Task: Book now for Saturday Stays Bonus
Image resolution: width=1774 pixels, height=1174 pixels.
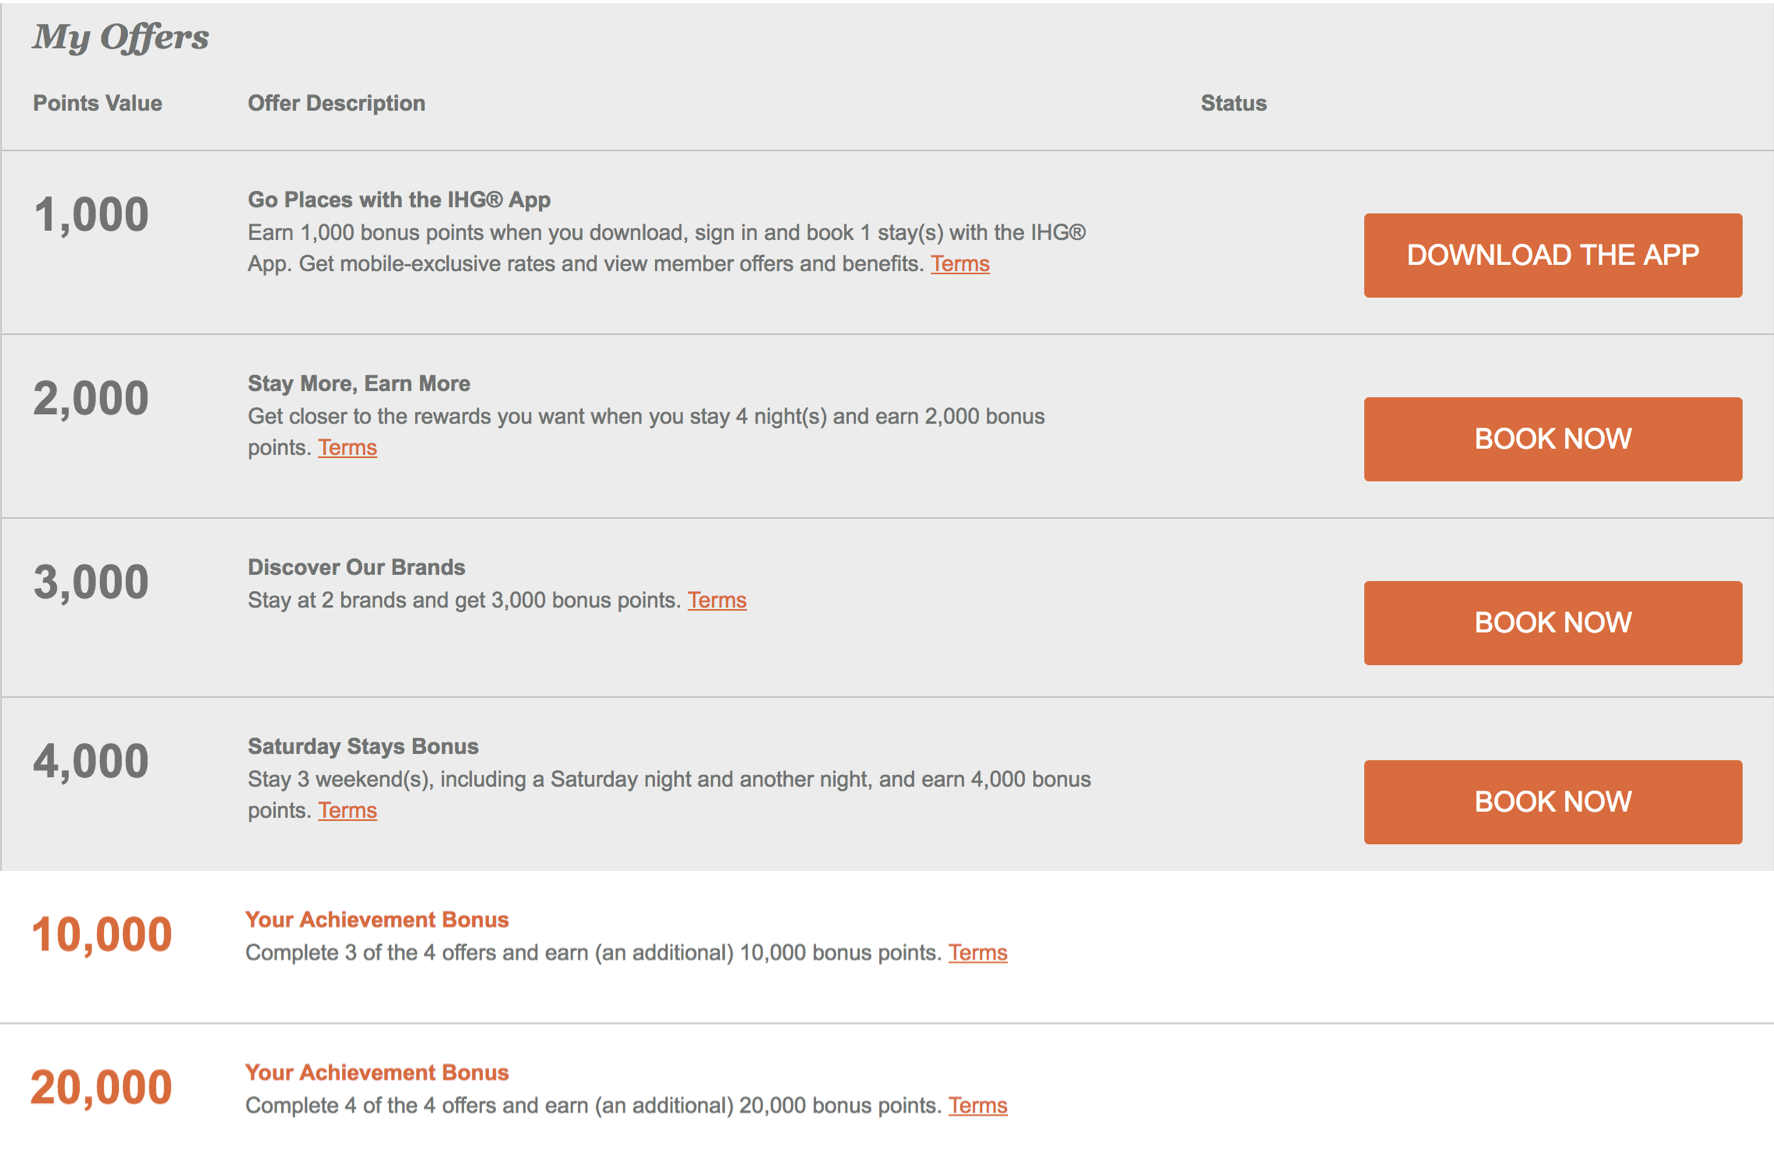Action: tap(1552, 802)
